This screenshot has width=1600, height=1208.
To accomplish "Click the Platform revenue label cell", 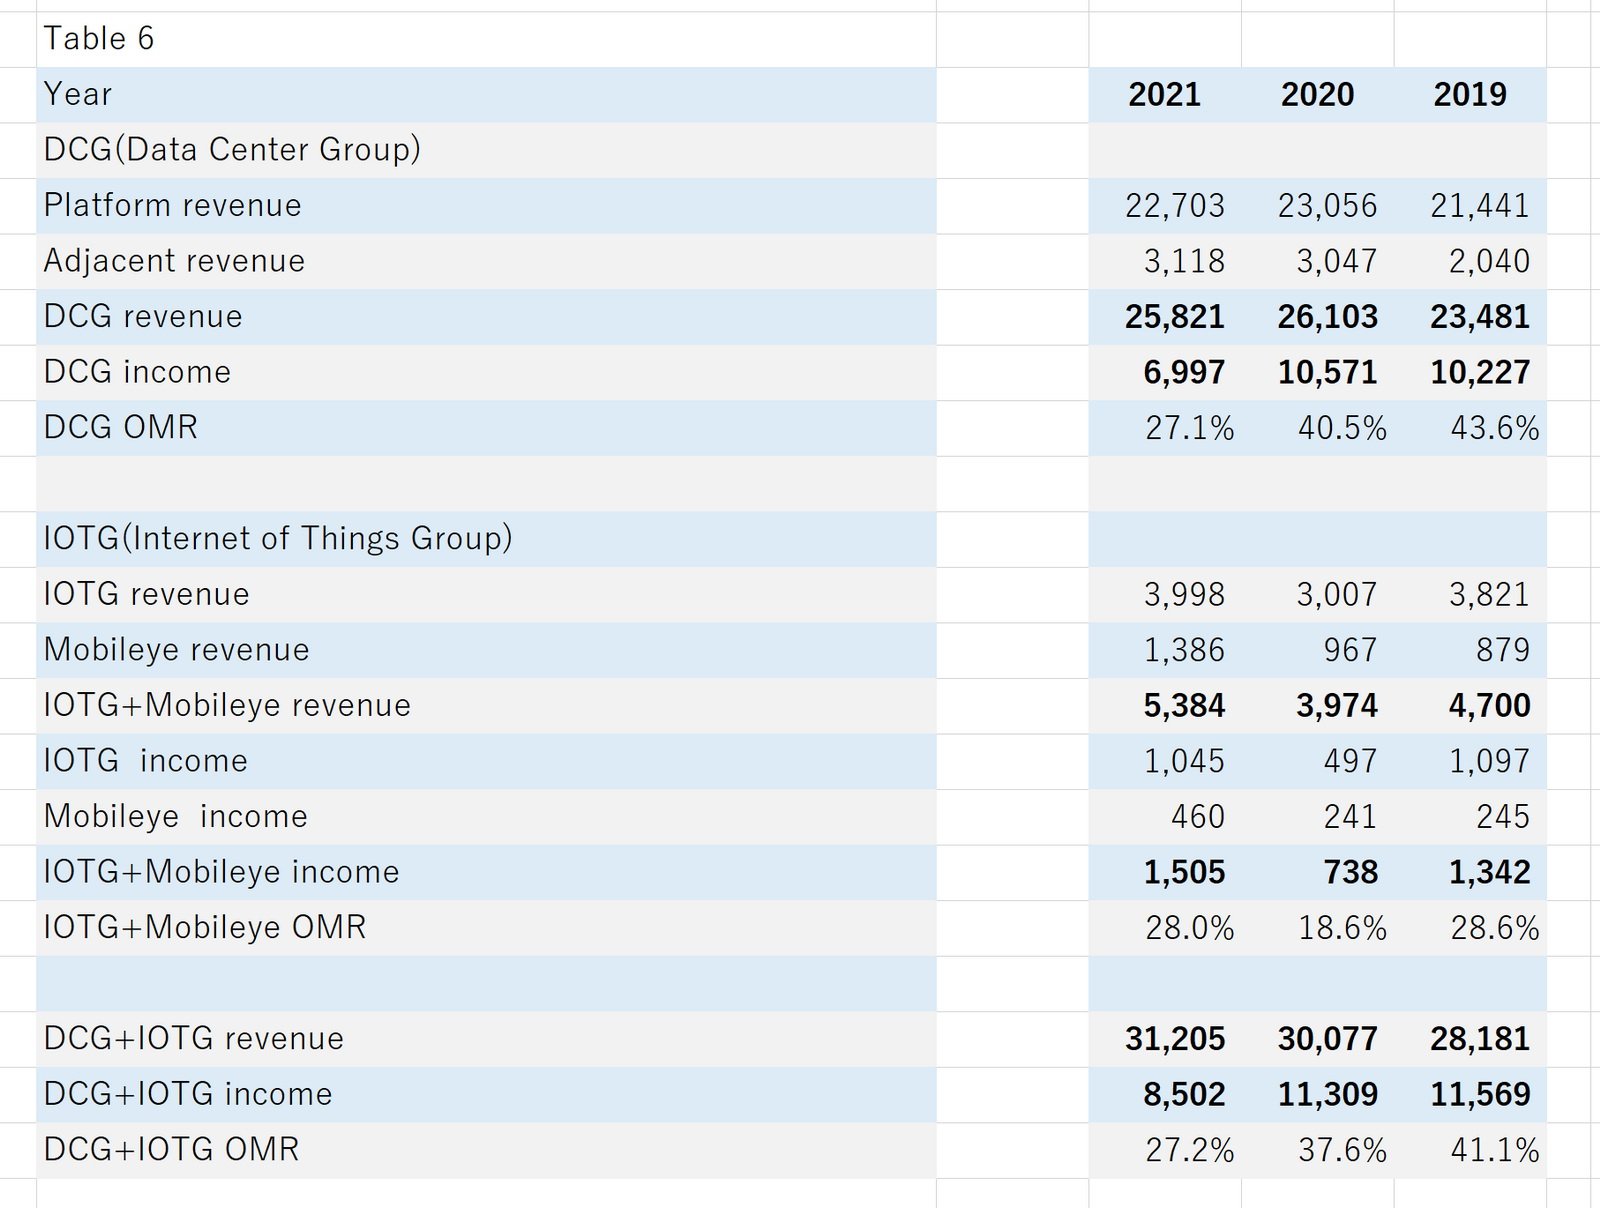I will [486, 206].
